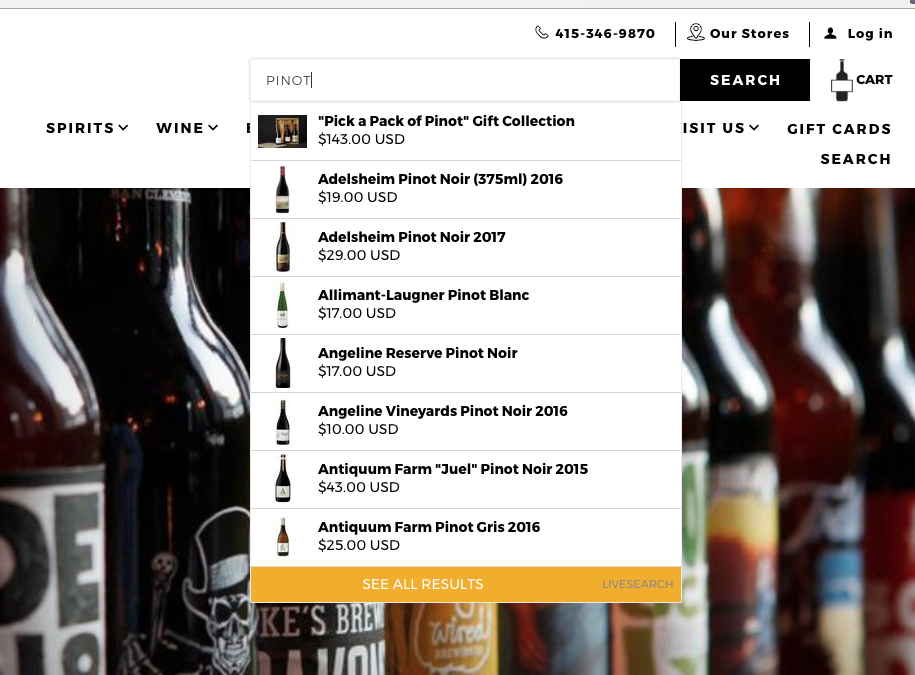This screenshot has height=675, width=915.
Task: Select the Adelsheim Pinot Noir (375ml) 2016 result
Action: coord(440,179)
